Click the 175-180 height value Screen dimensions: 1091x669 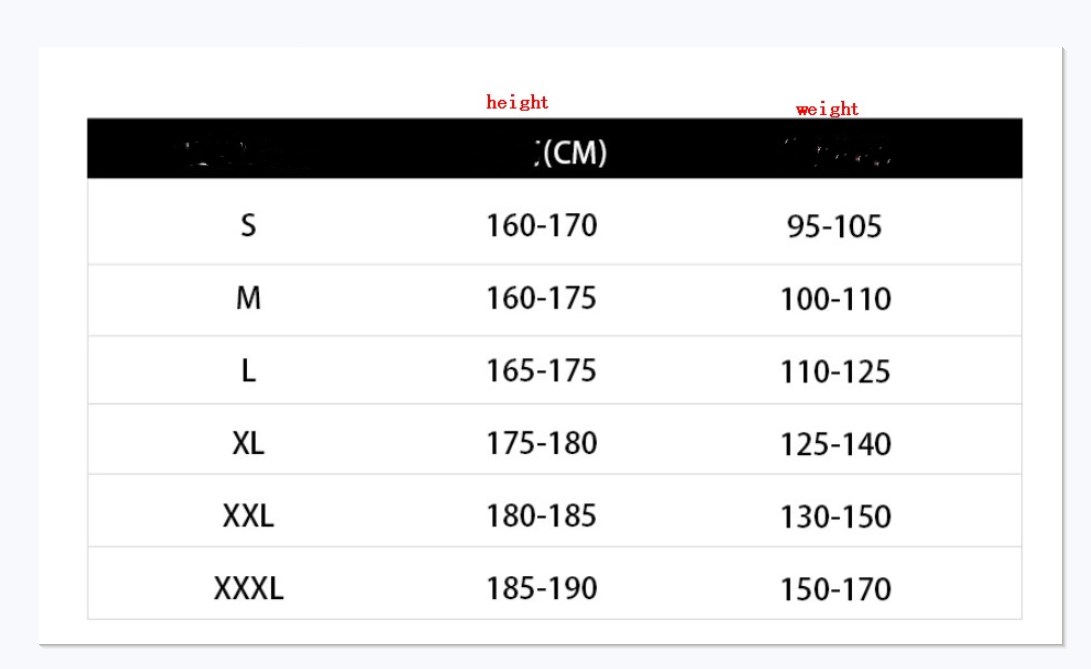(x=541, y=443)
